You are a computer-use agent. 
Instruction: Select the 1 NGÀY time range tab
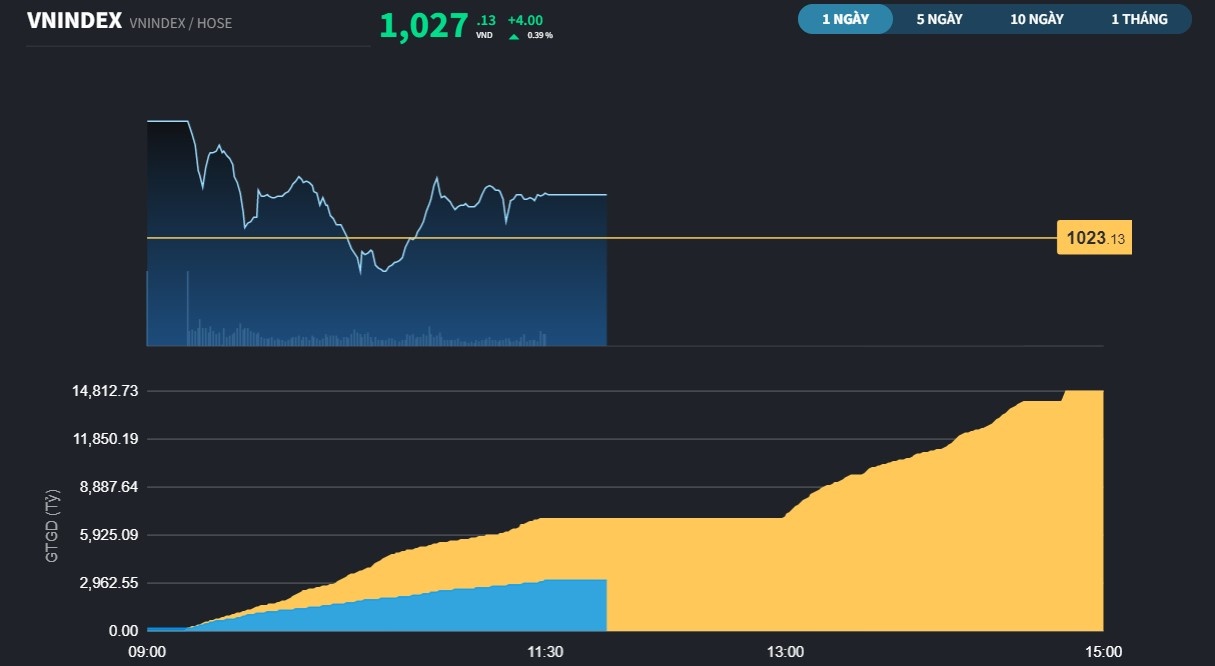point(845,19)
